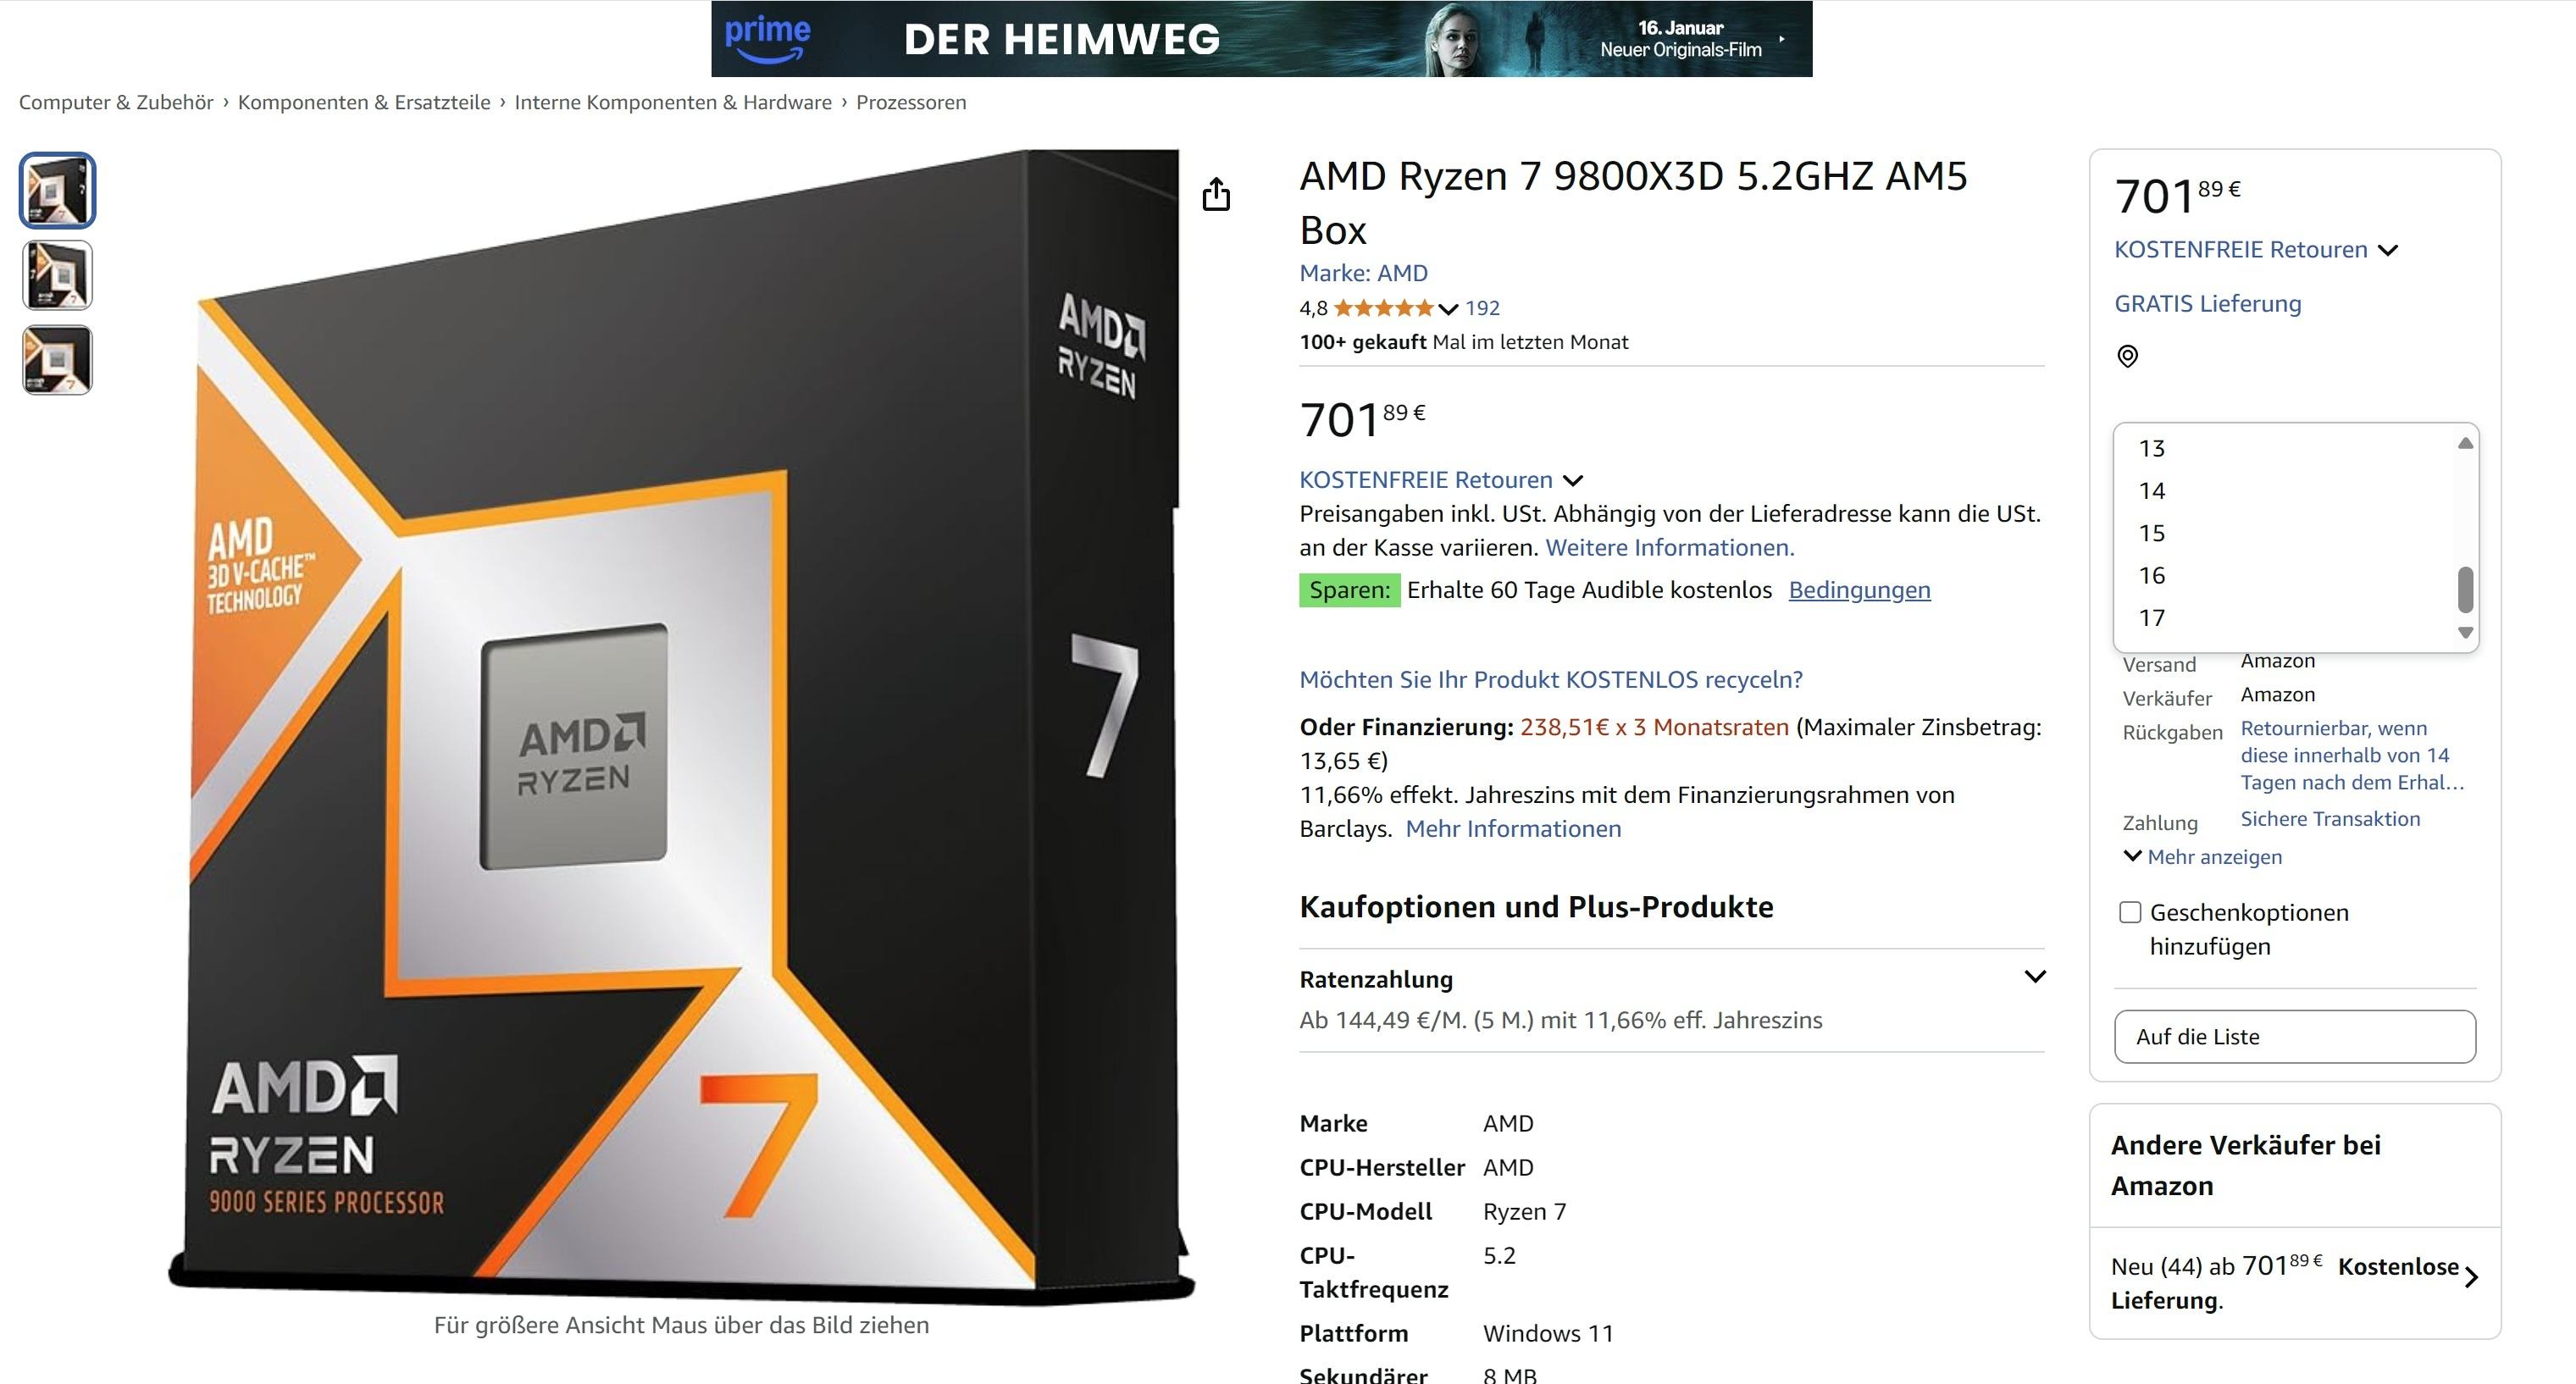Open the 192 reviews link

click(1482, 308)
